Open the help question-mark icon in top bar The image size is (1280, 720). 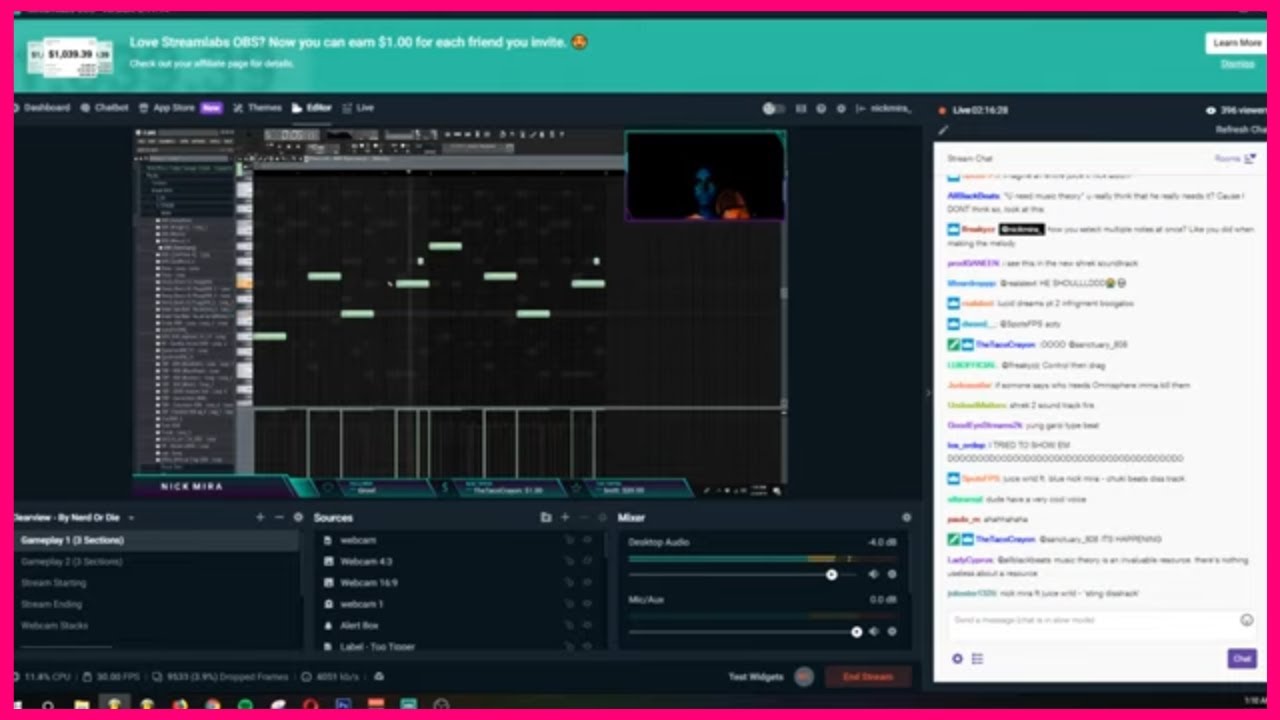821,108
